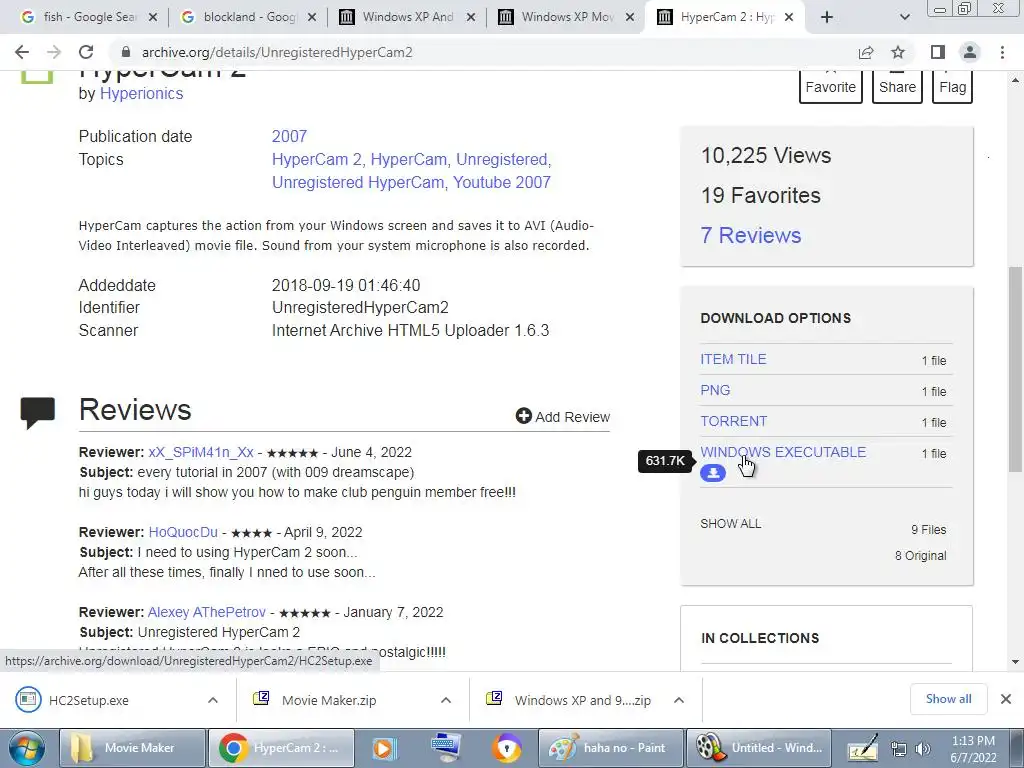
Task: Download the WINDOWS EXECUTABLE file
Action: click(783, 452)
